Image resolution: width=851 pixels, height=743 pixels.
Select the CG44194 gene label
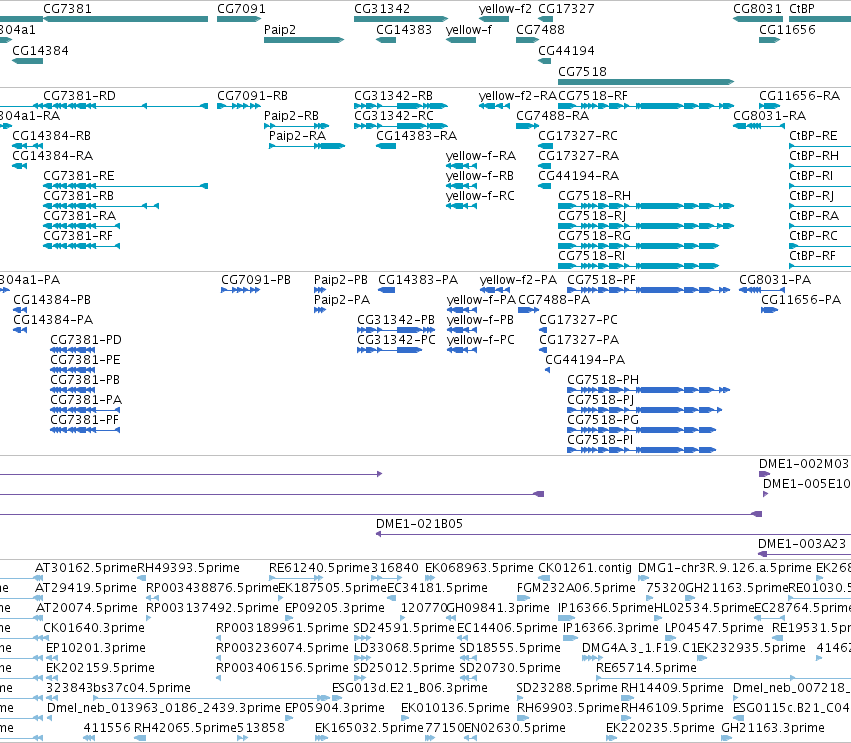tap(566, 50)
